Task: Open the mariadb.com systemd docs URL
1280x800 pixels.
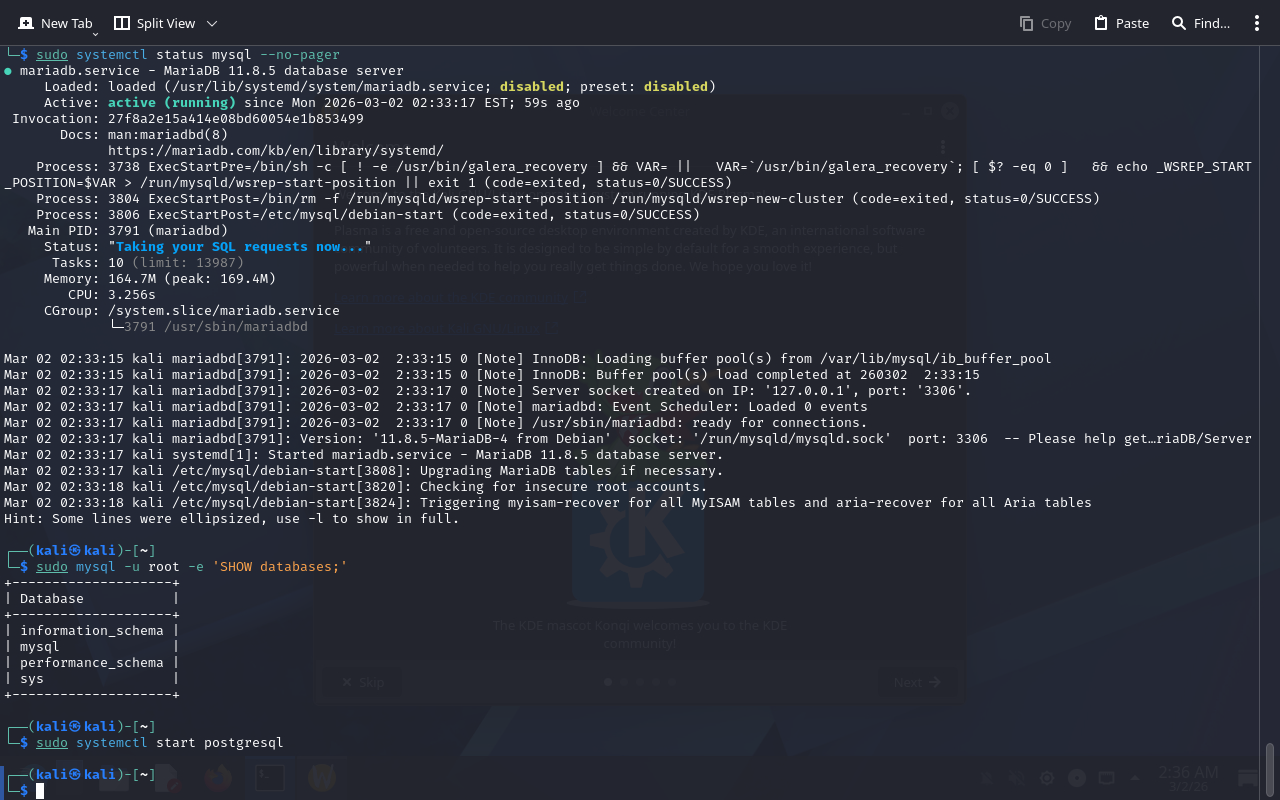Action: pyautogui.click(x=275, y=151)
